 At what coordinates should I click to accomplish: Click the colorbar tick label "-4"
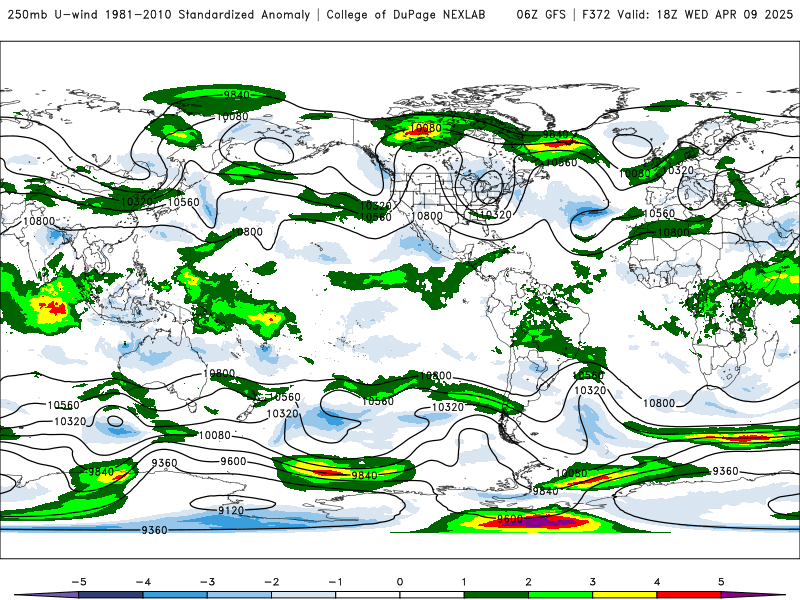click(x=143, y=582)
